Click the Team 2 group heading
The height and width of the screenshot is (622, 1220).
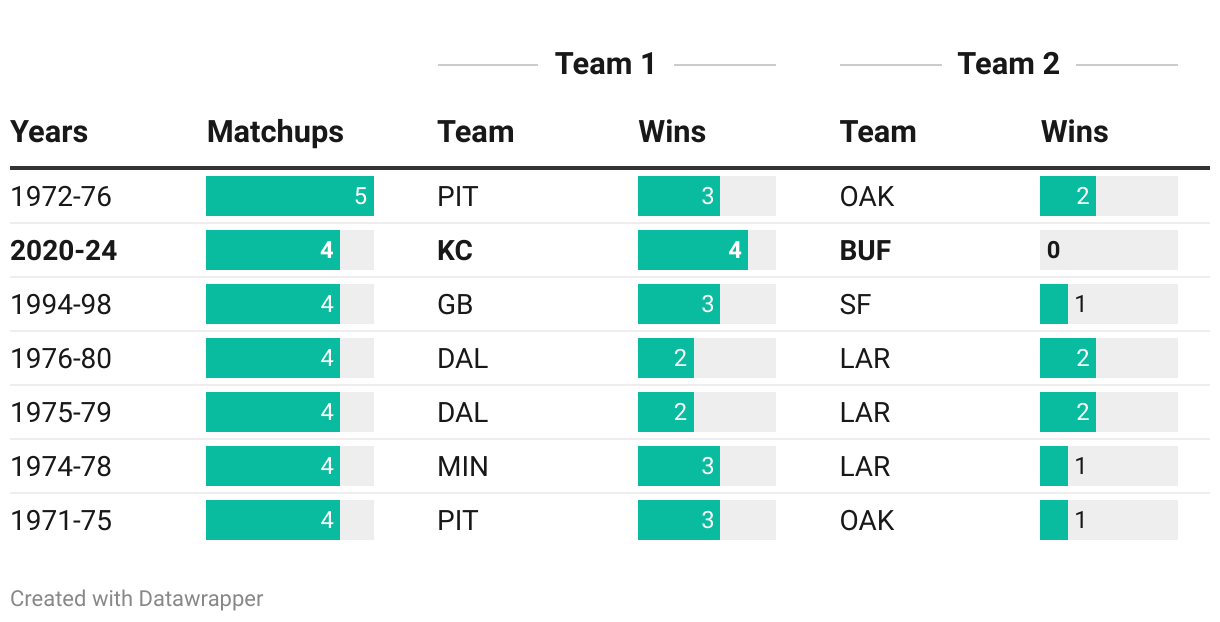pyautogui.click(x=1008, y=64)
